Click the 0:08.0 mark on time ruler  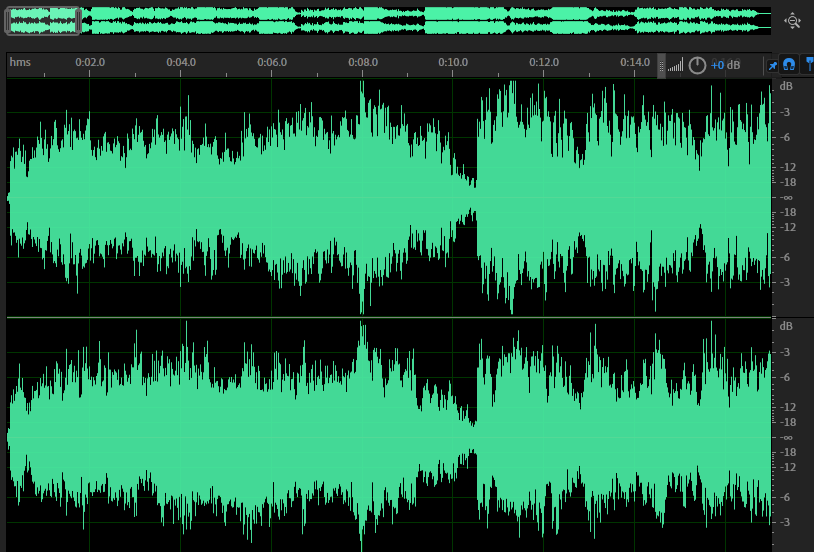[x=363, y=62]
